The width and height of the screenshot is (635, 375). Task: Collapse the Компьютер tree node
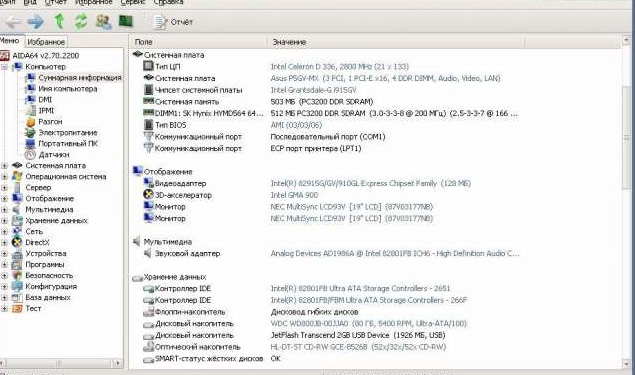[4, 67]
